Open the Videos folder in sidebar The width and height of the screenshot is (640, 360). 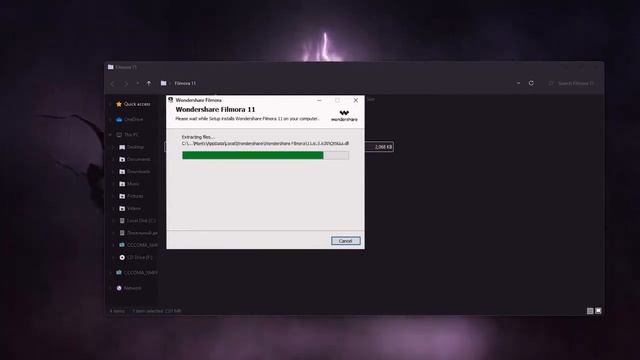pyautogui.click(x=133, y=208)
